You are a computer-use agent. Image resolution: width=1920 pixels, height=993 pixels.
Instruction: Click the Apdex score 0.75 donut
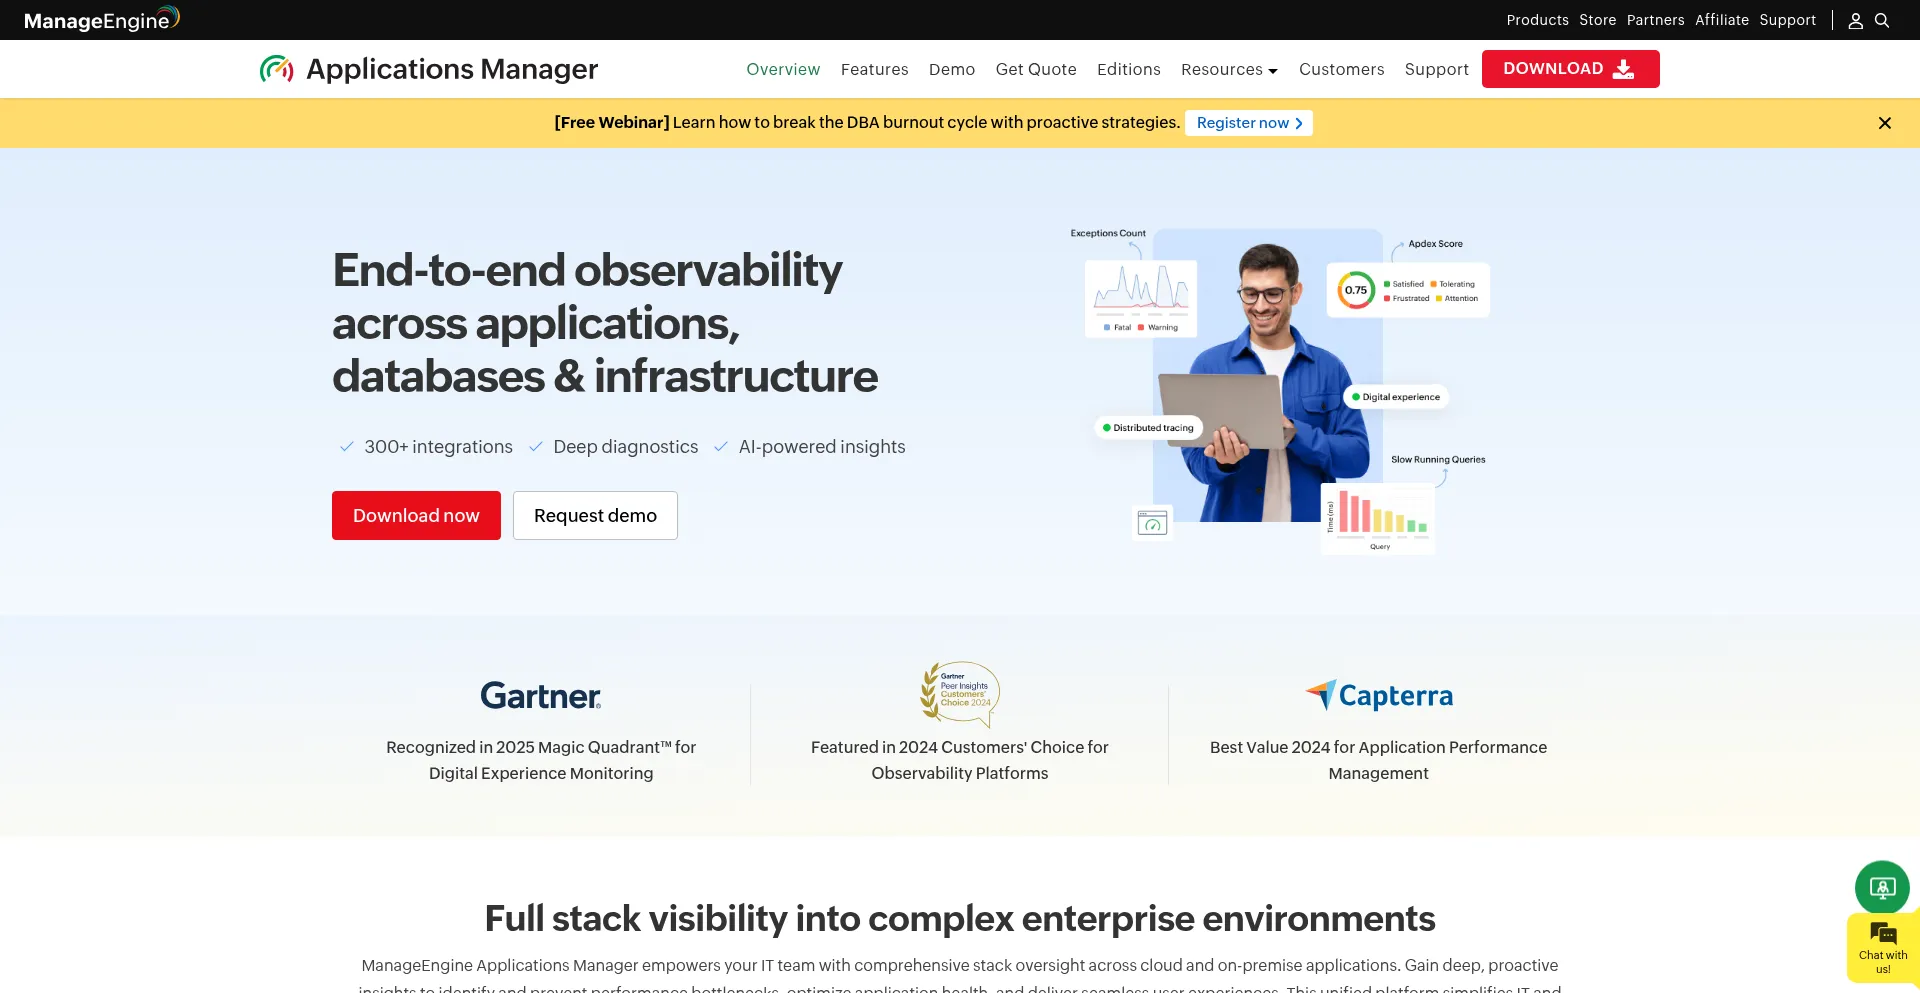(x=1356, y=290)
